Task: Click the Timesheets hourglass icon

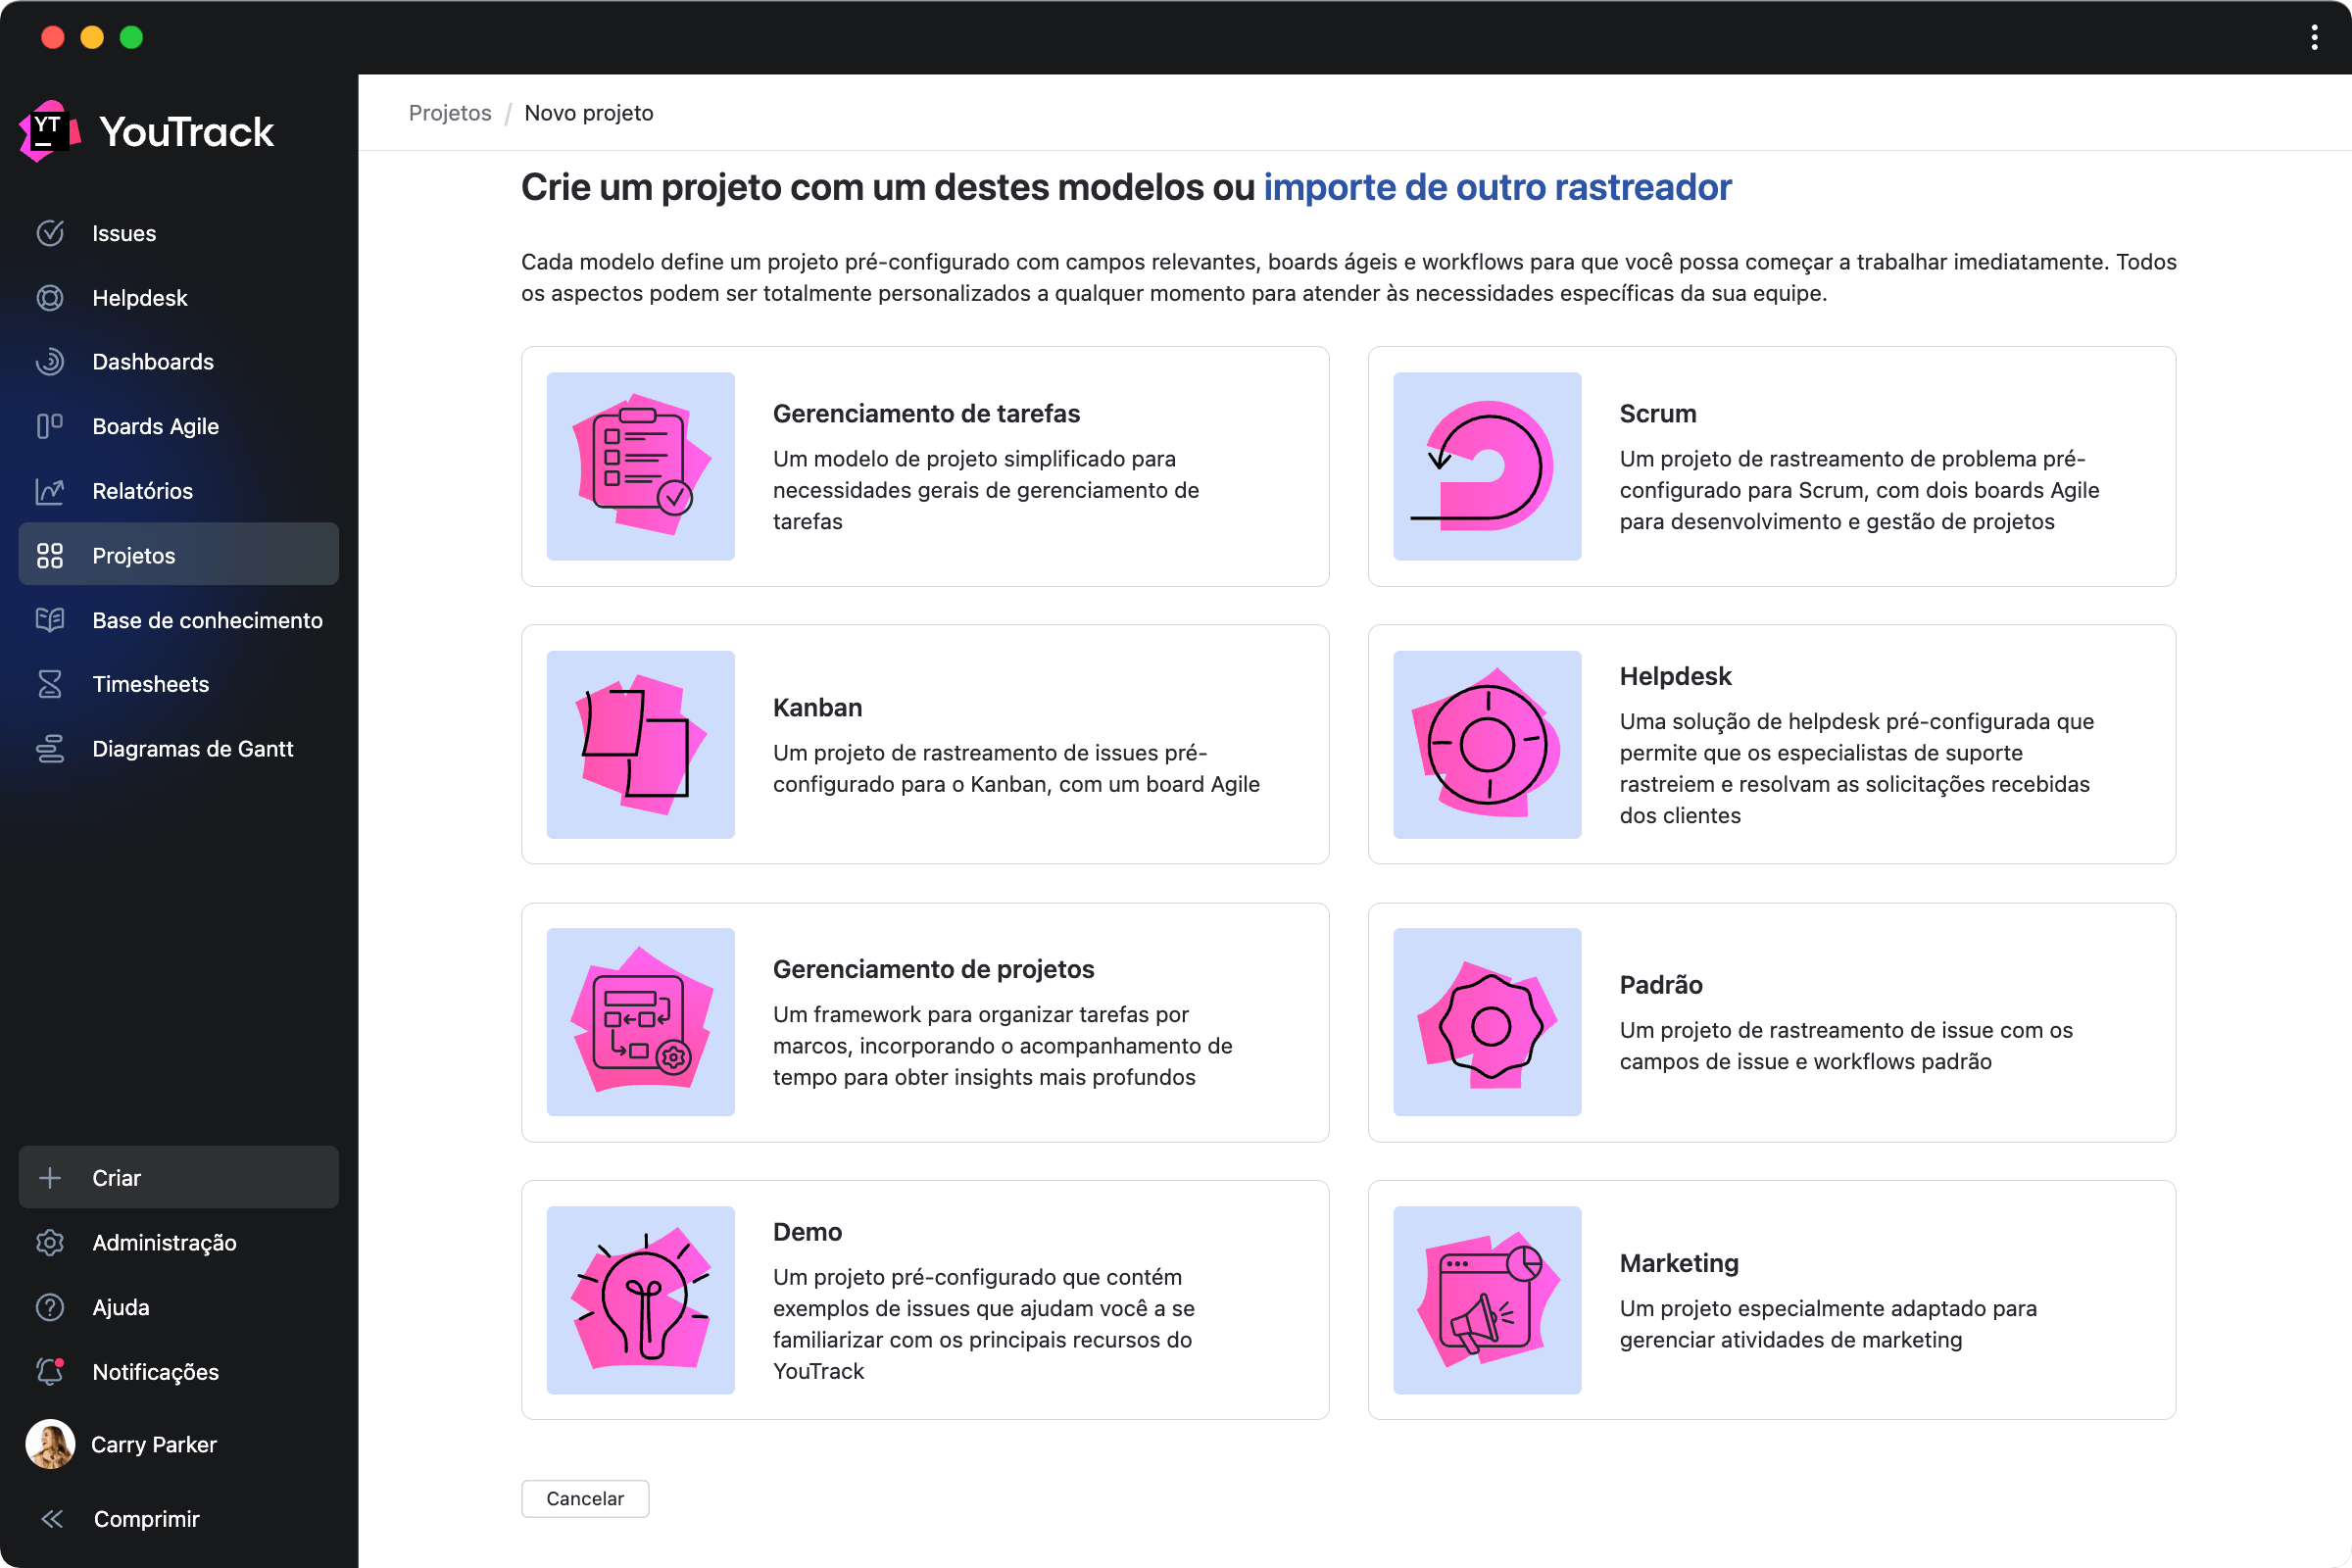Action: [50, 684]
